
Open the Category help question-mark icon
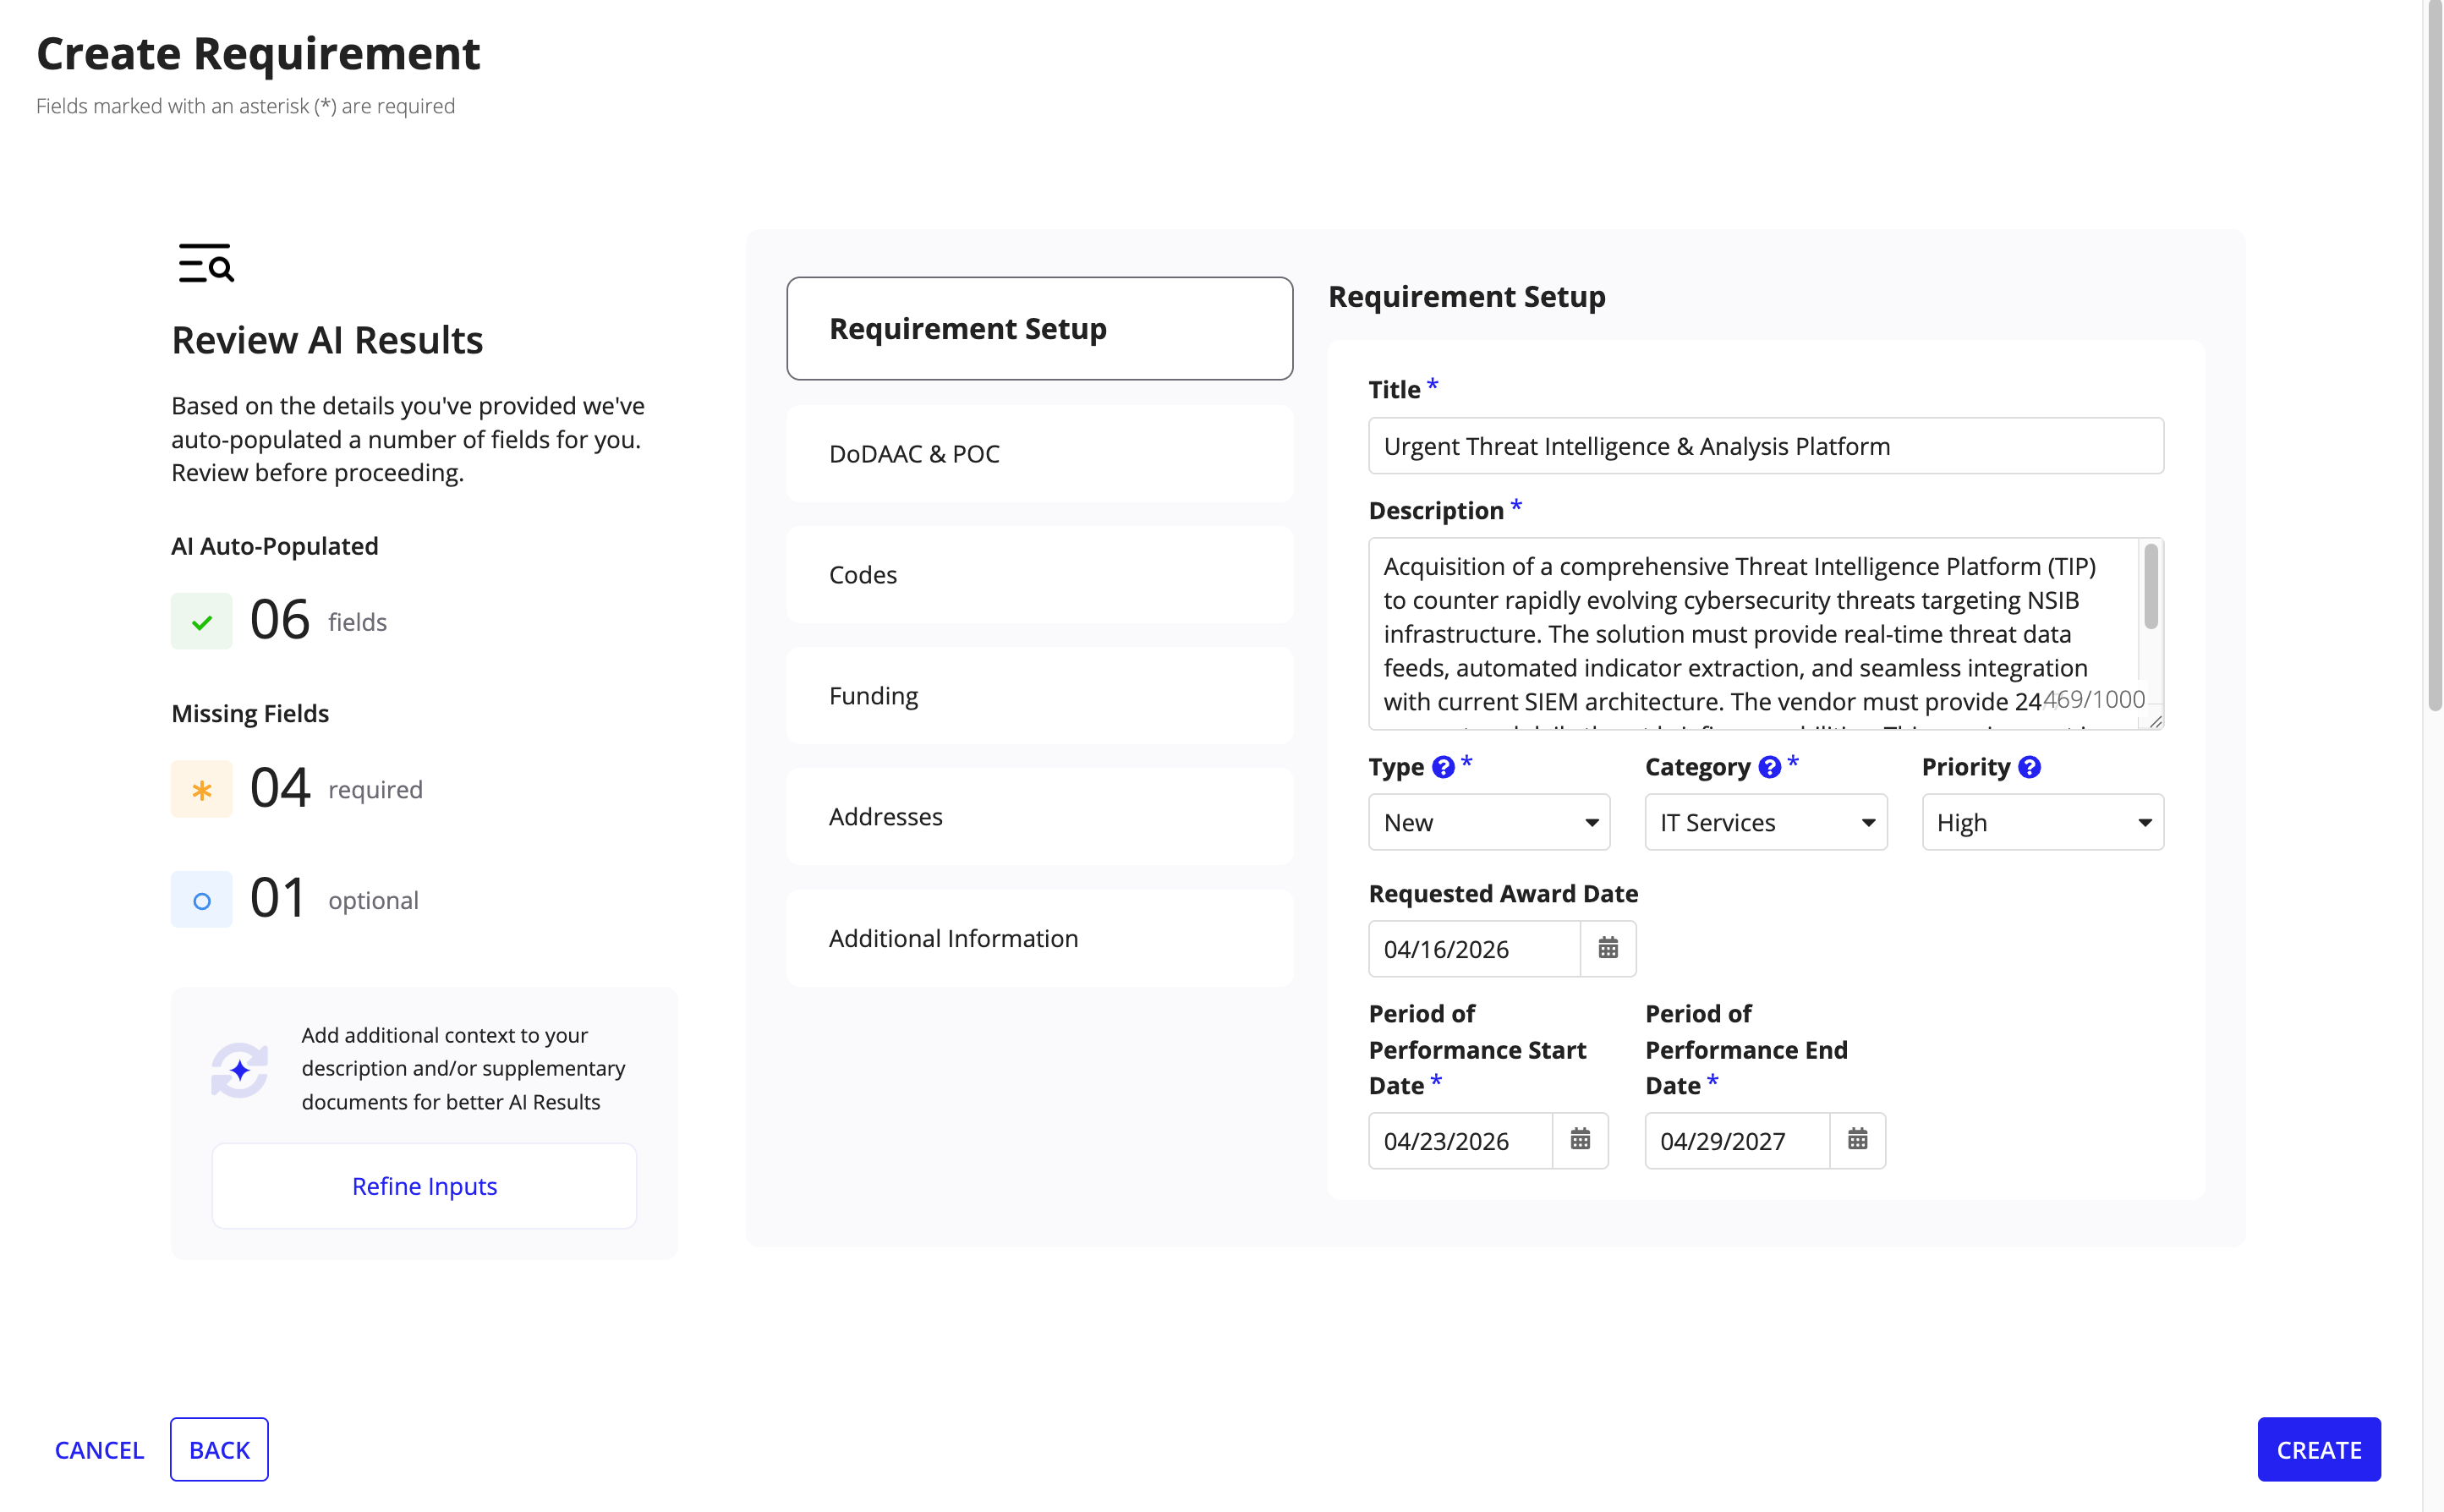pos(1770,767)
